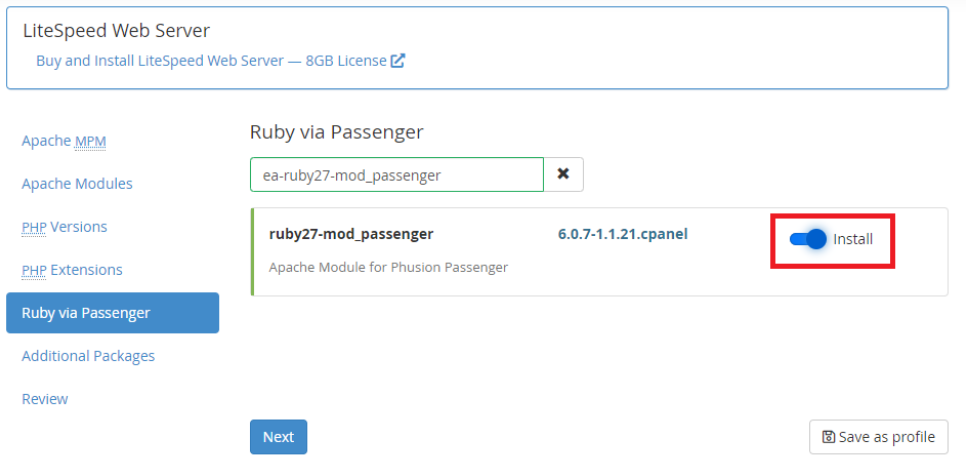The image size is (966, 463).
Task: Click the LiteSpeed Web Server panel heading
Action: point(117,32)
